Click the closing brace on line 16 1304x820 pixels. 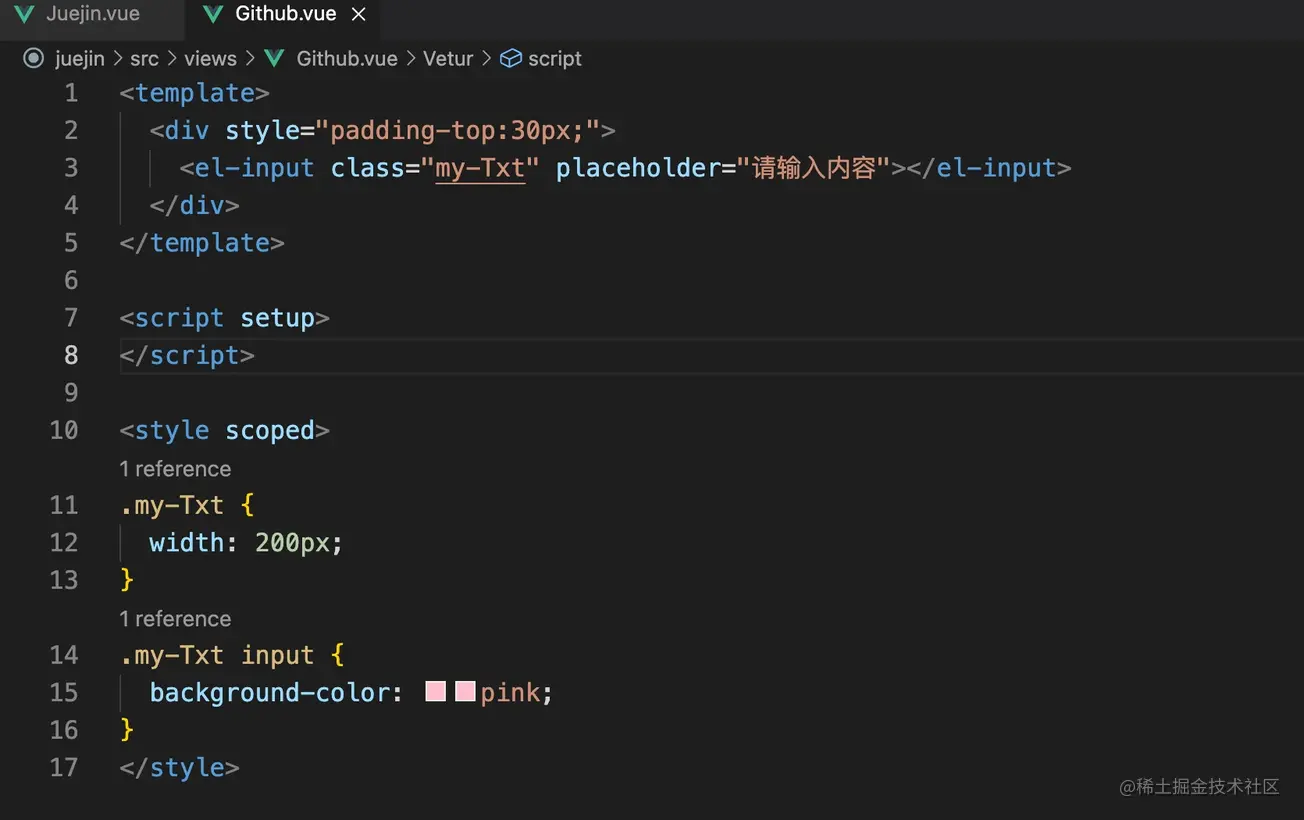pos(127,730)
